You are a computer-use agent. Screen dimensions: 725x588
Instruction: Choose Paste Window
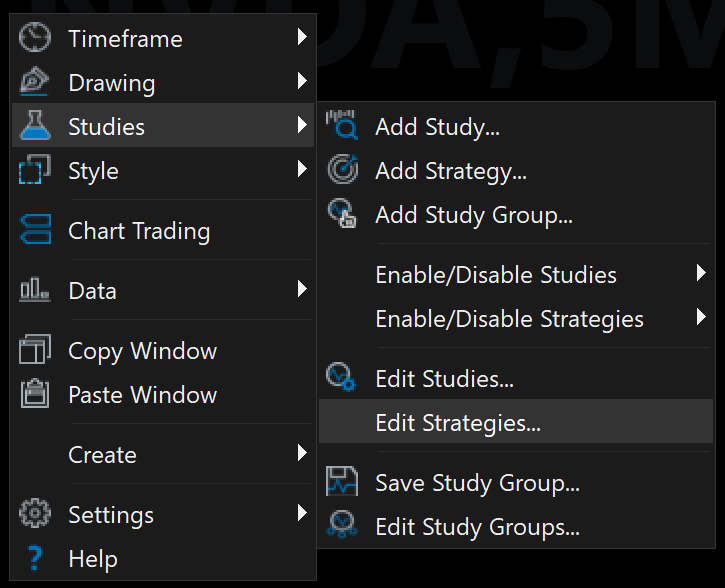[x=163, y=393]
